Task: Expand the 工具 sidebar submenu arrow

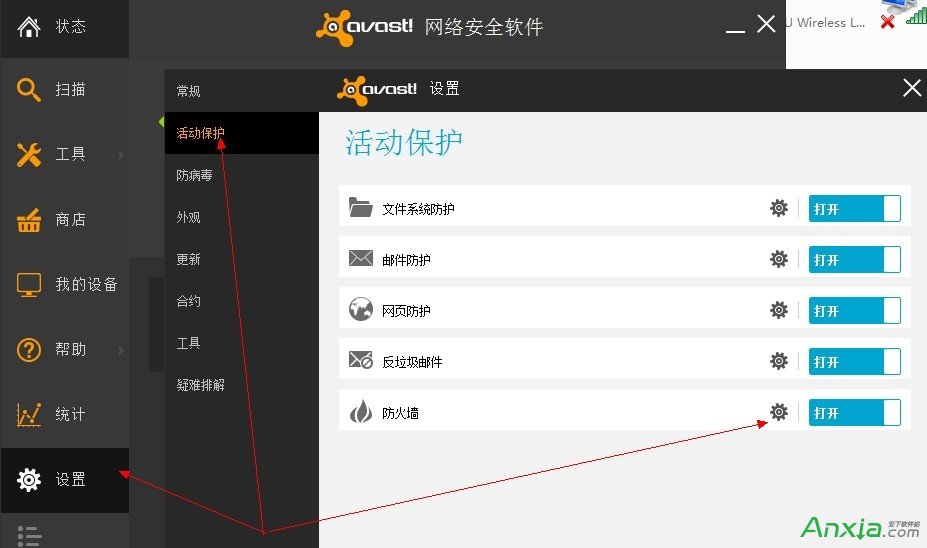Action: [121, 155]
